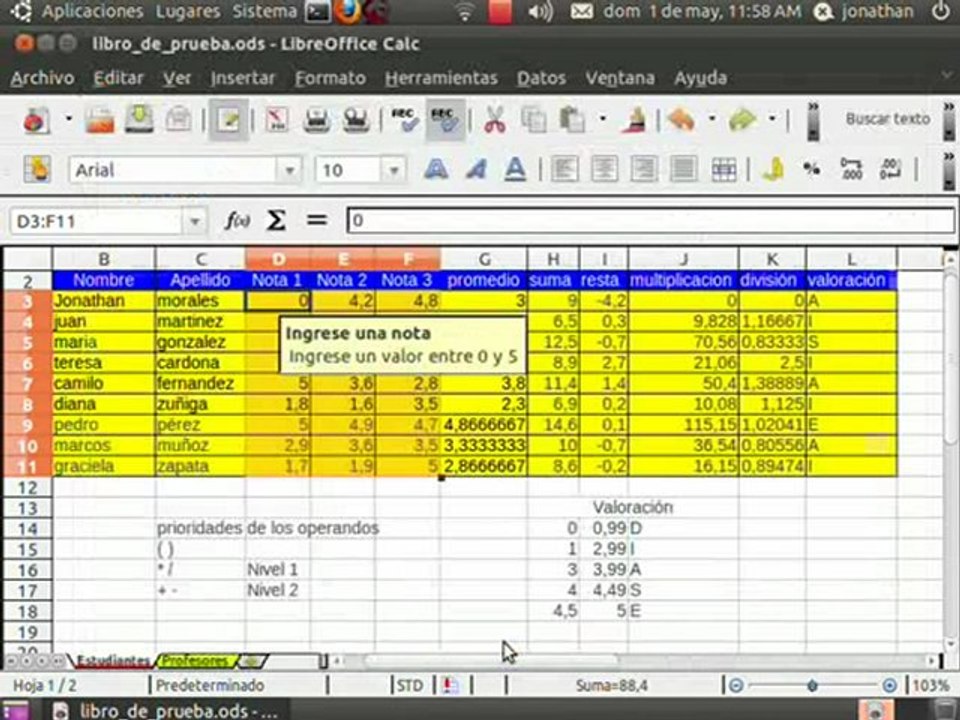Click the zoom out minus button
The width and height of the screenshot is (960, 720).
click(737, 685)
